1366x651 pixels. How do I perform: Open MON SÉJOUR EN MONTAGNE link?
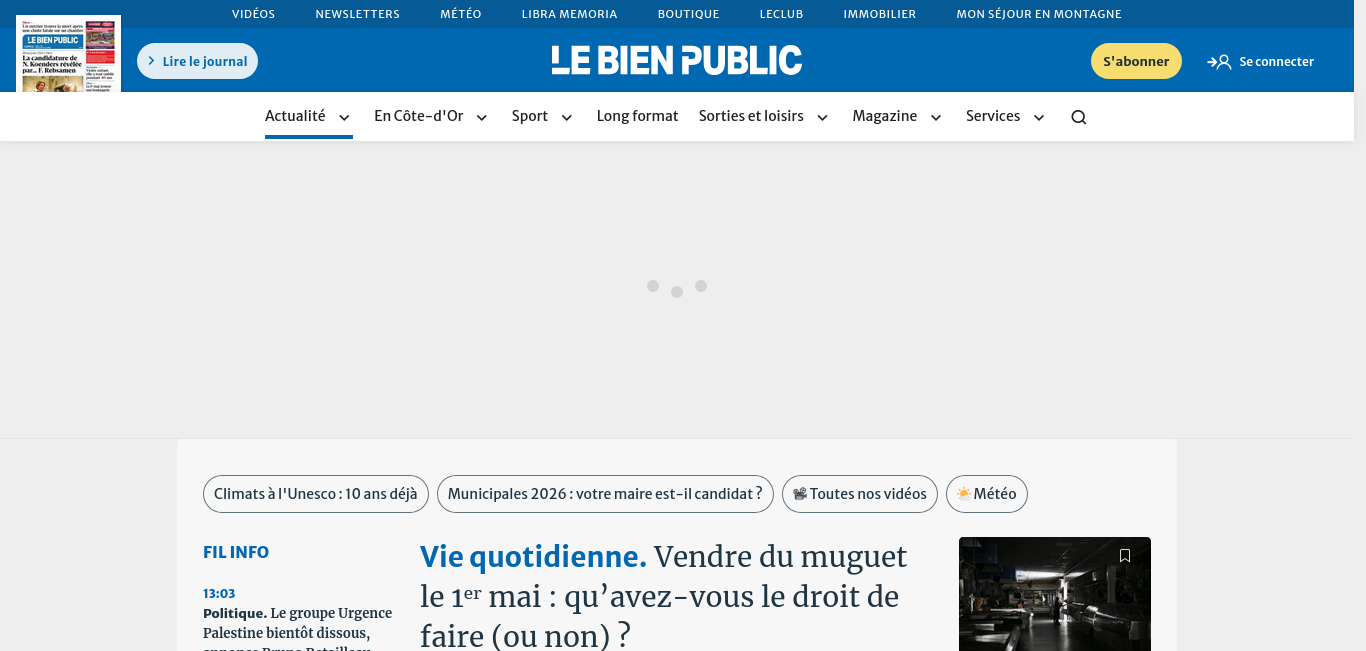click(1039, 14)
